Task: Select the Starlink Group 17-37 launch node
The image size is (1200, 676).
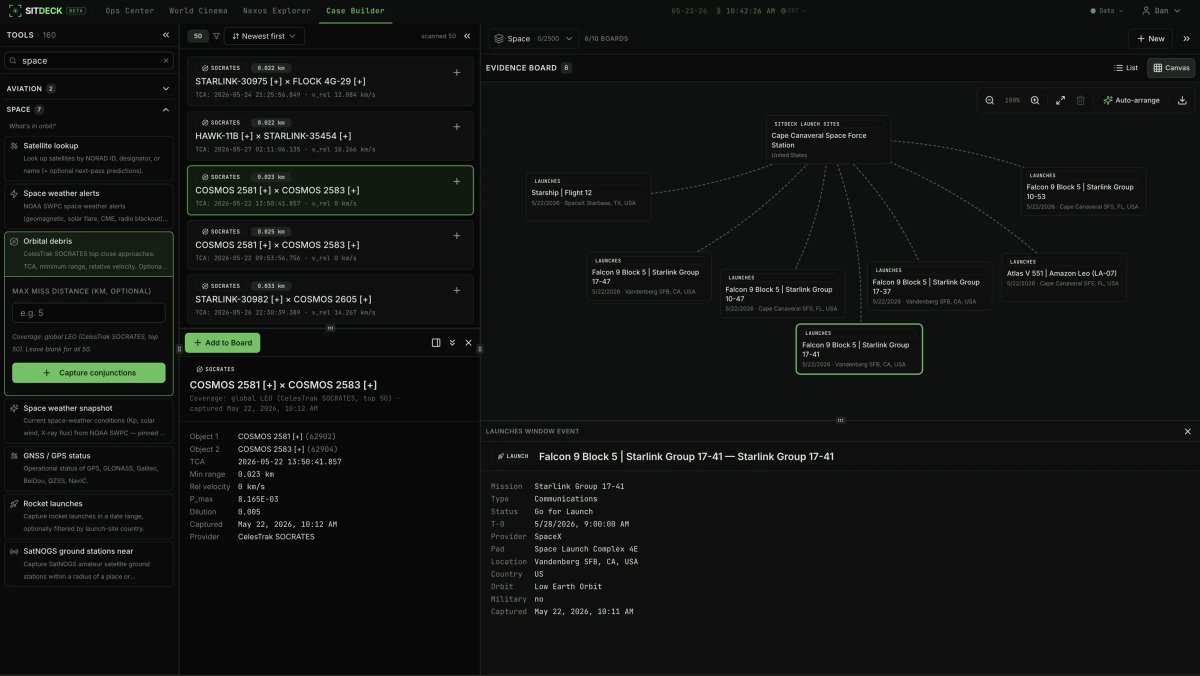Action: 930,286
